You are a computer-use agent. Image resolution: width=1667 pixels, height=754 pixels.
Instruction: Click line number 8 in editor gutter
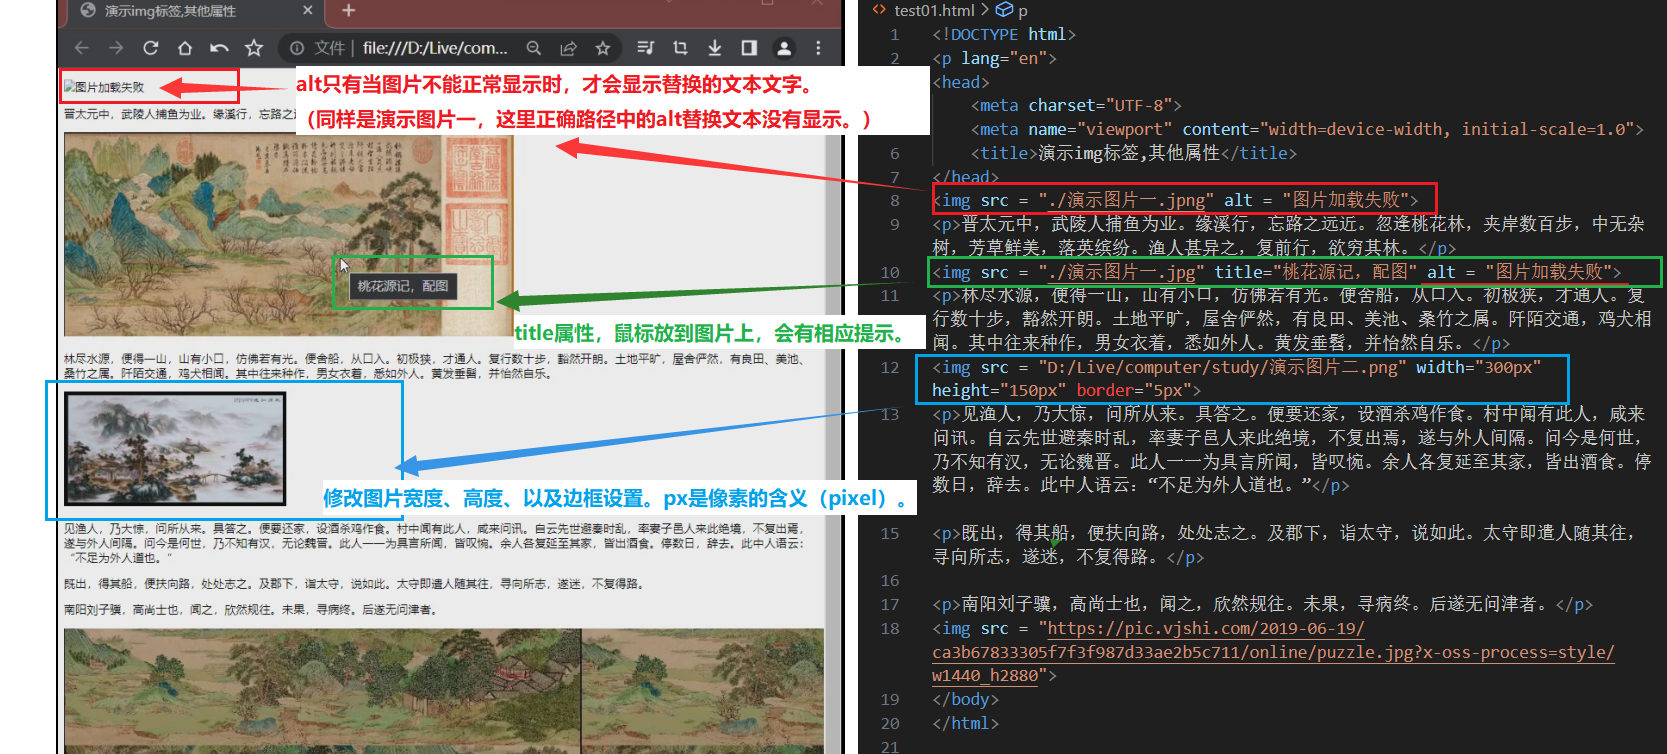click(895, 201)
